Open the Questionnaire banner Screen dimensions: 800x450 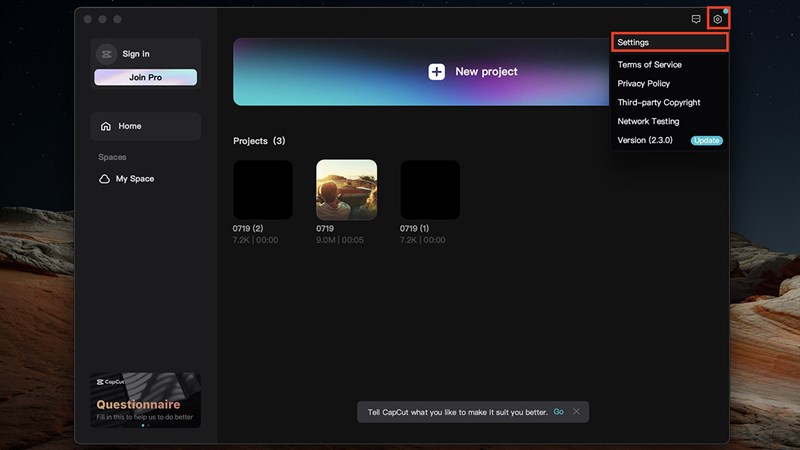click(145, 400)
